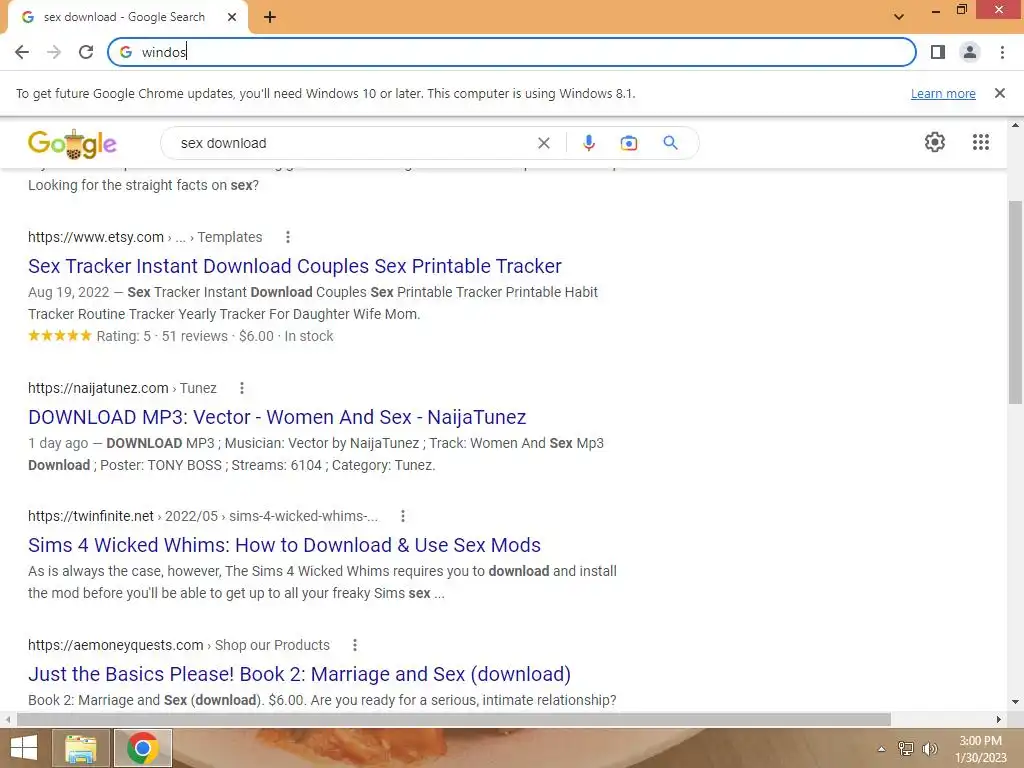The width and height of the screenshot is (1024, 768).
Task: Show hidden tray icons arrow
Action: point(881,749)
